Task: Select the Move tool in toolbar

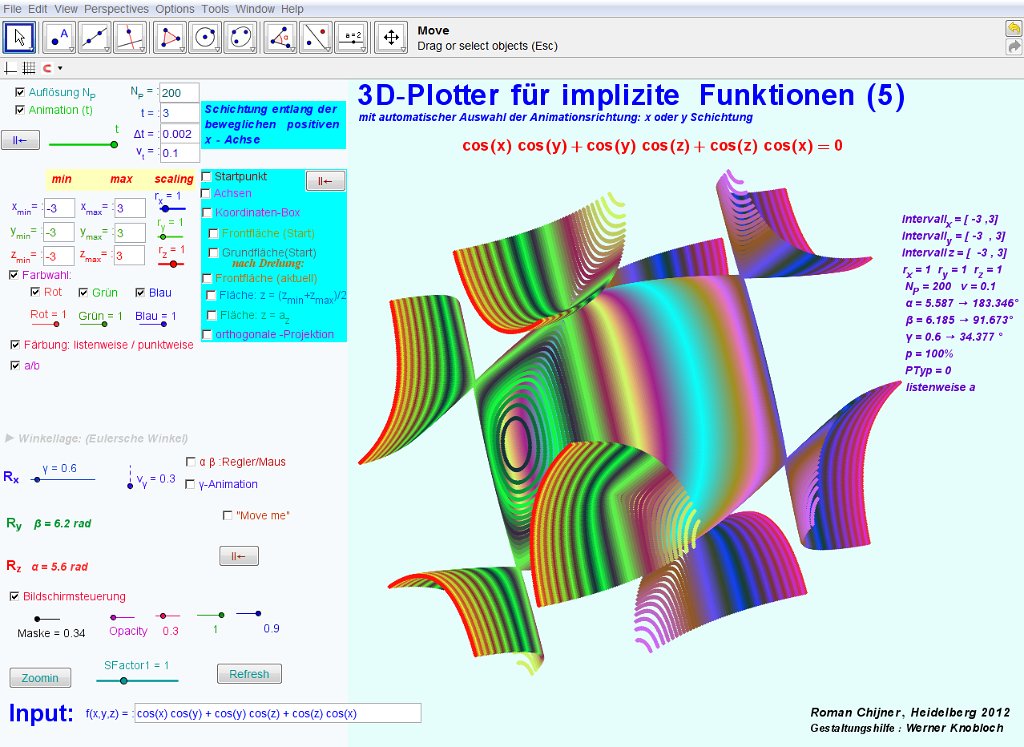Action: 20,37
